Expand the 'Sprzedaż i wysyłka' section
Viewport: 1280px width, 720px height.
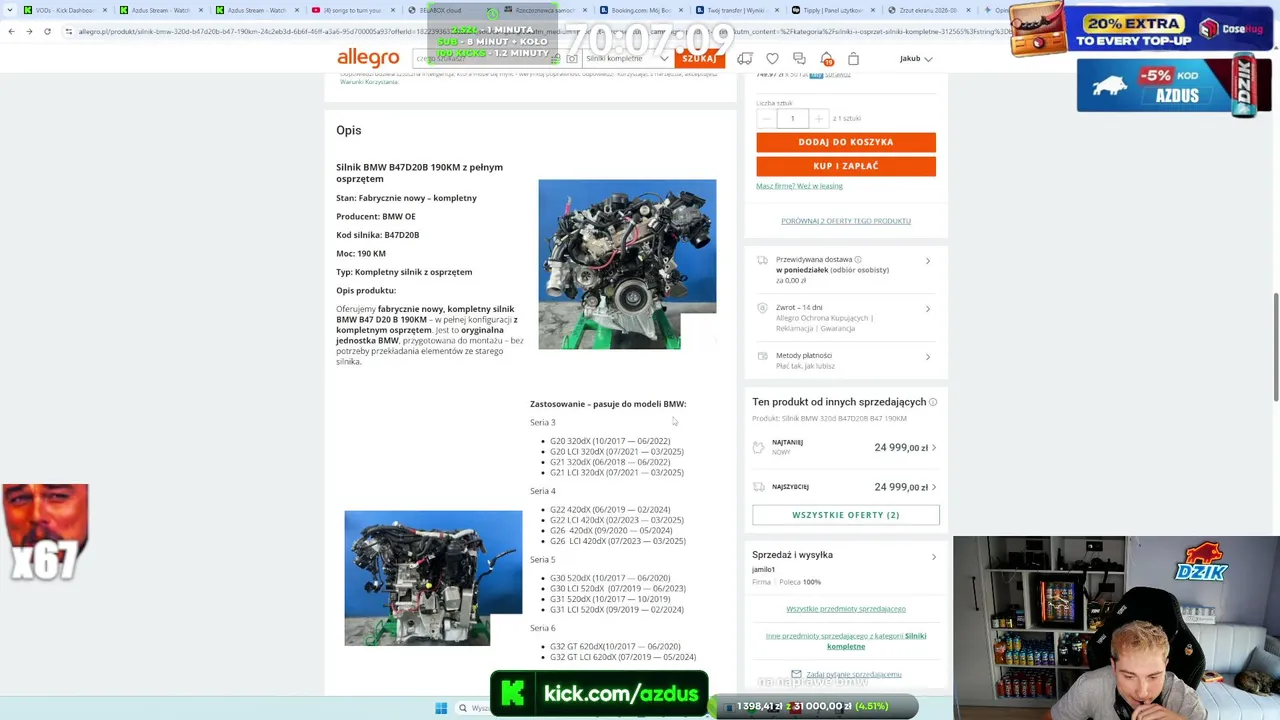coord(845,555)
